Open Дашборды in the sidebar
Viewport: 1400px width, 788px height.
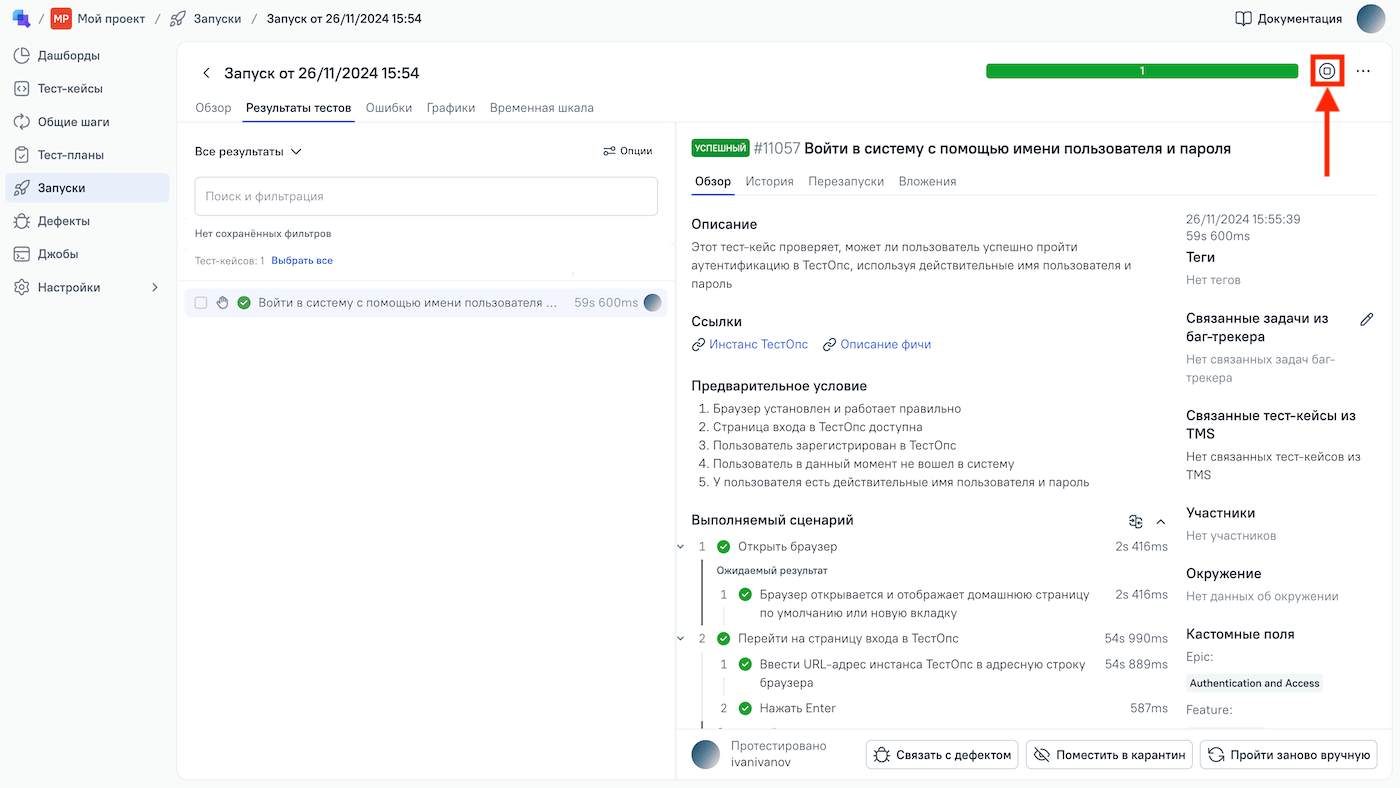pos(68,56)
